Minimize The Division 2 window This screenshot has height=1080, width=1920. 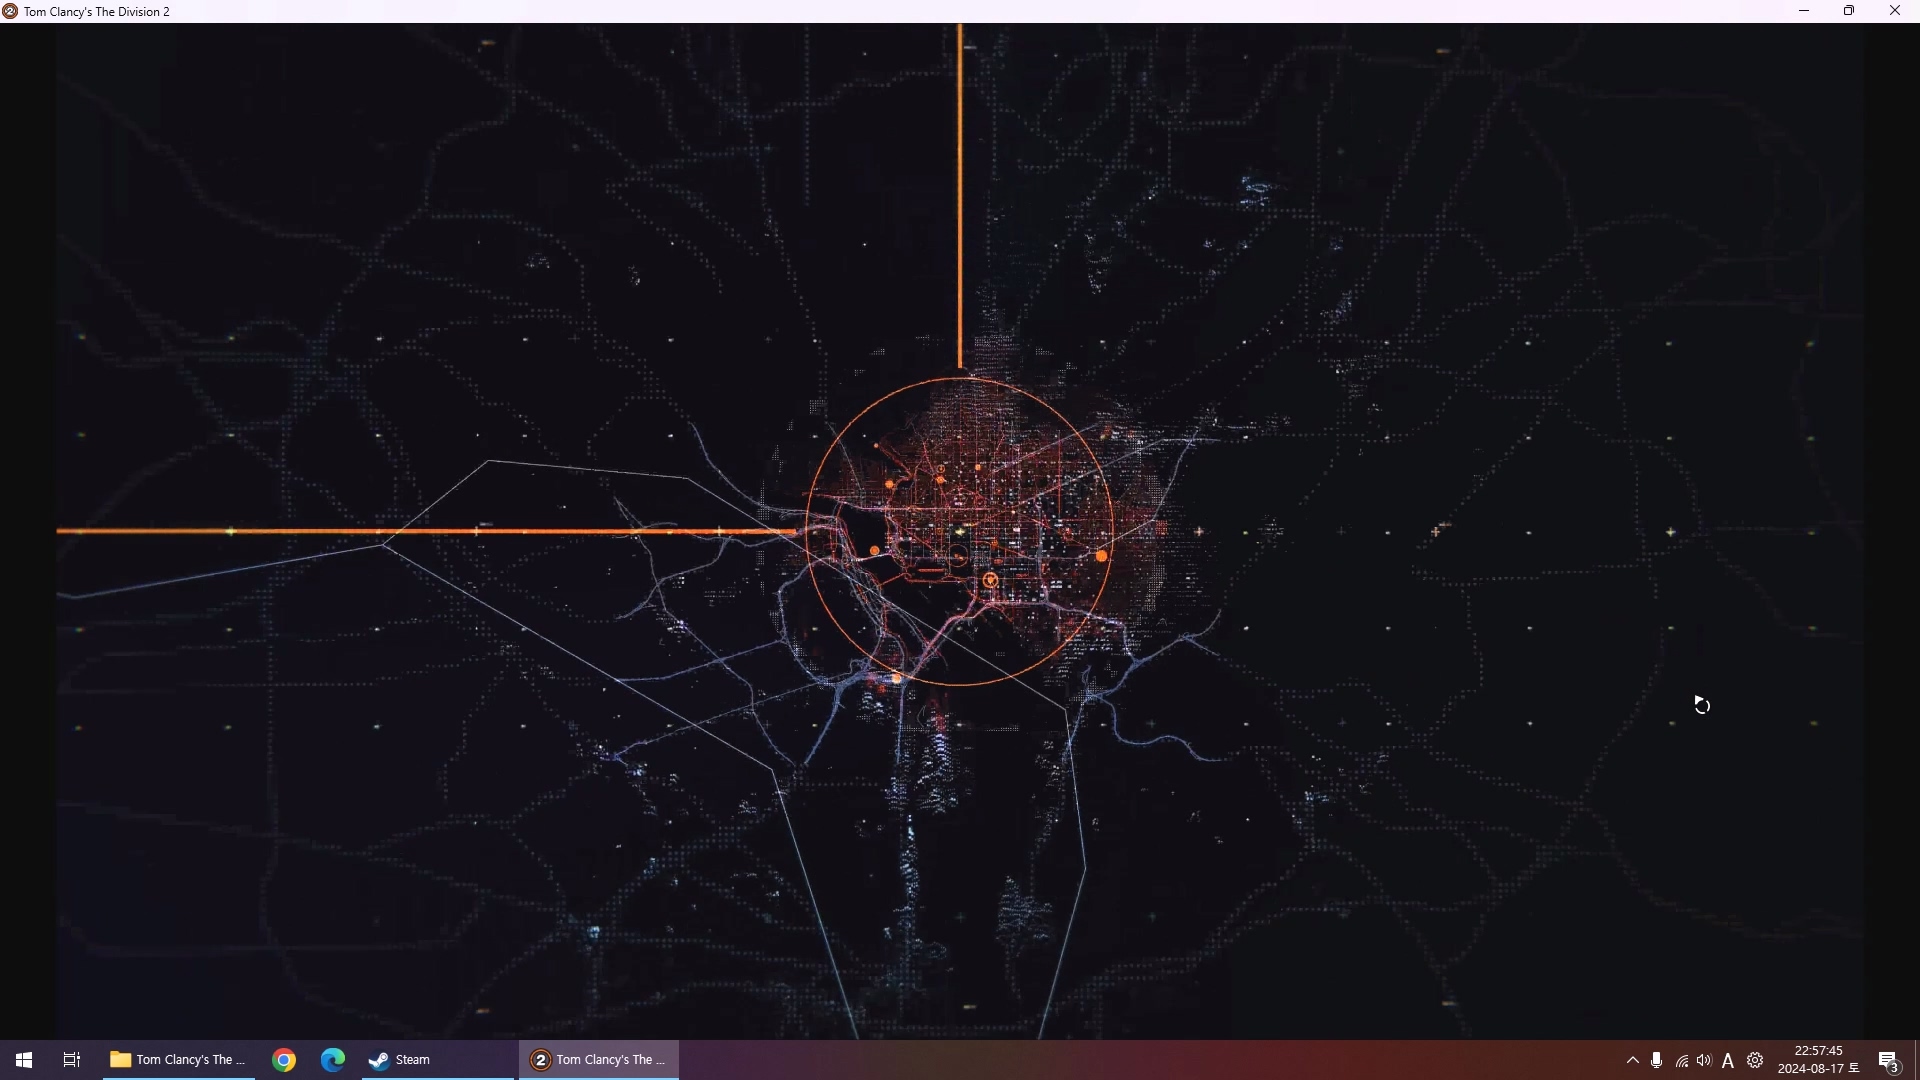tap(1804, 11)
